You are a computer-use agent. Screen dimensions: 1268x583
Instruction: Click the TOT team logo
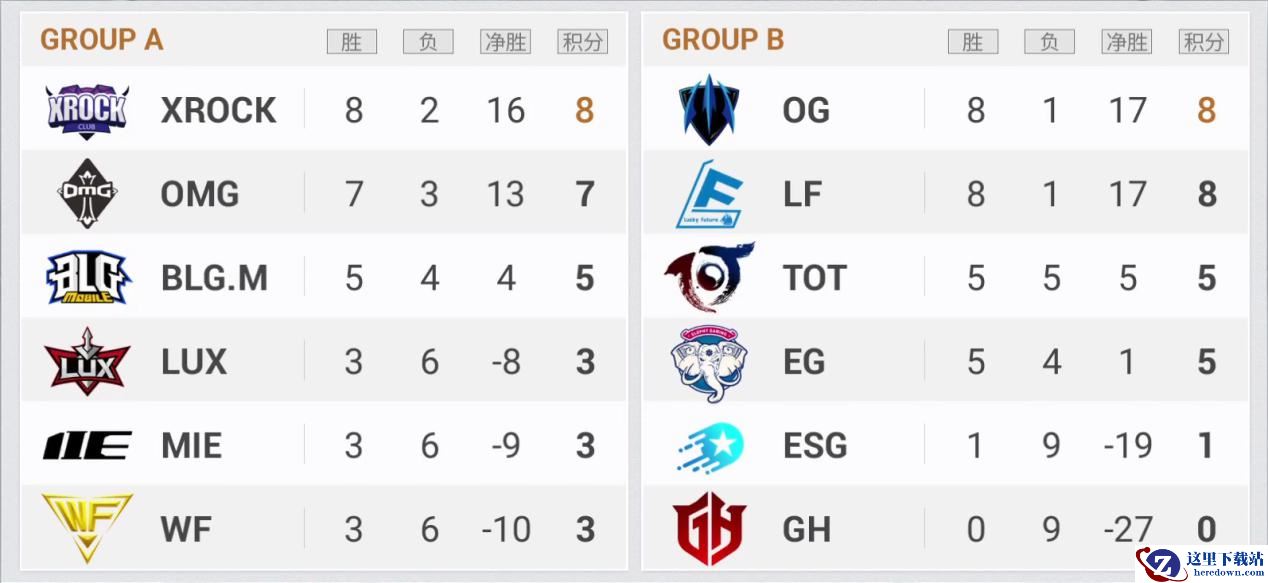click(x=709, y=277)
